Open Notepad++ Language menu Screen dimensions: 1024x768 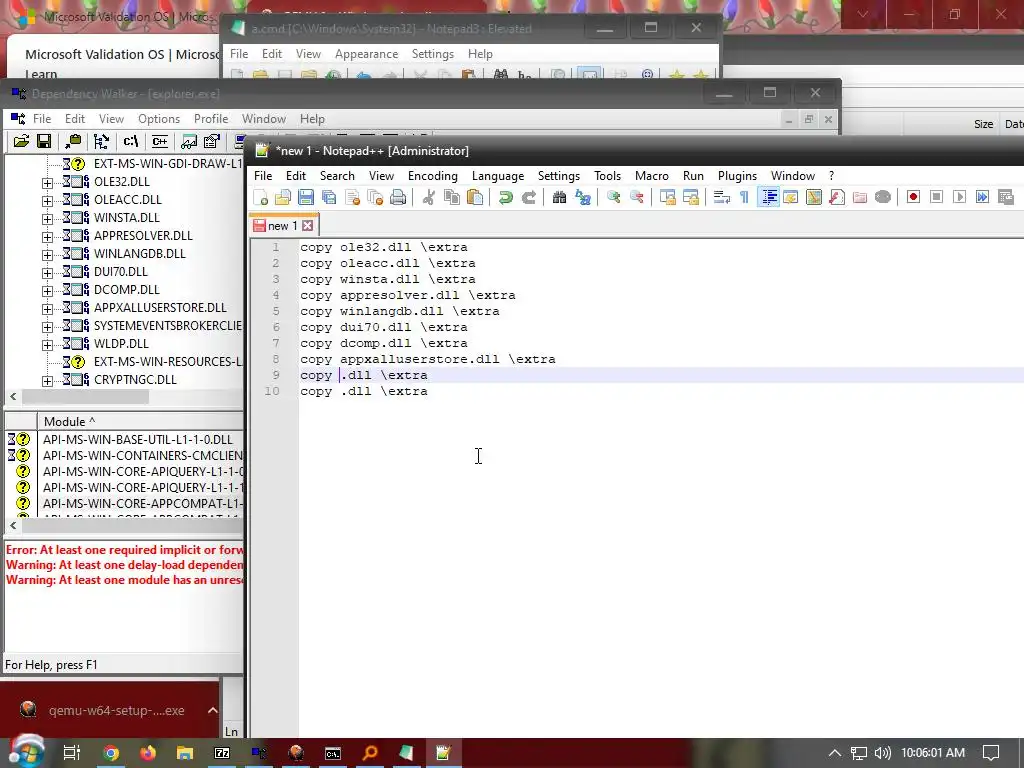(498, 176)
